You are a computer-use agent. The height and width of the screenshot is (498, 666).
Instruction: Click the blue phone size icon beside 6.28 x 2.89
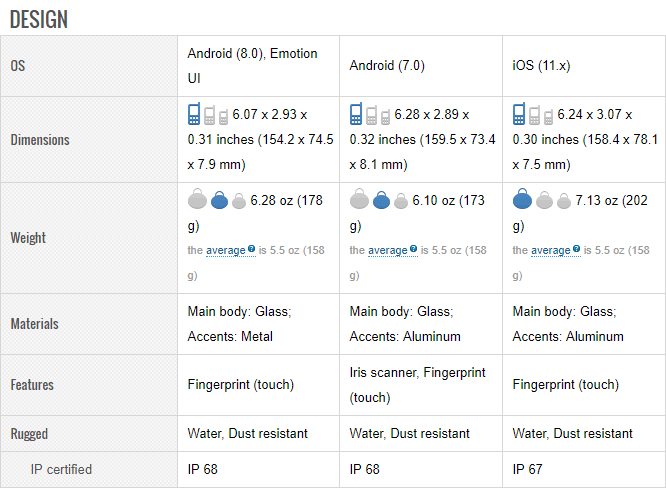pyautogui.click(x=357, y=114)
